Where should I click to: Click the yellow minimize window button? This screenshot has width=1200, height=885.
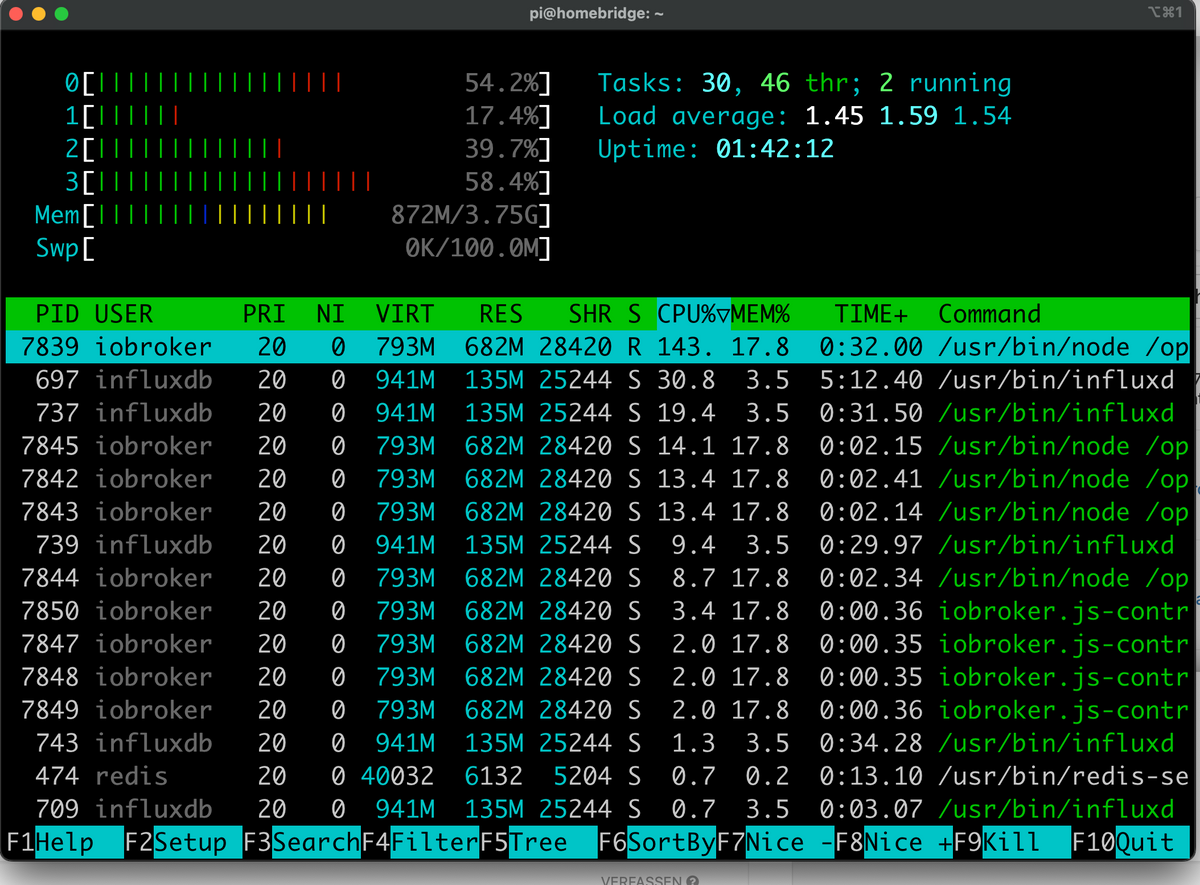coord(39,14)
